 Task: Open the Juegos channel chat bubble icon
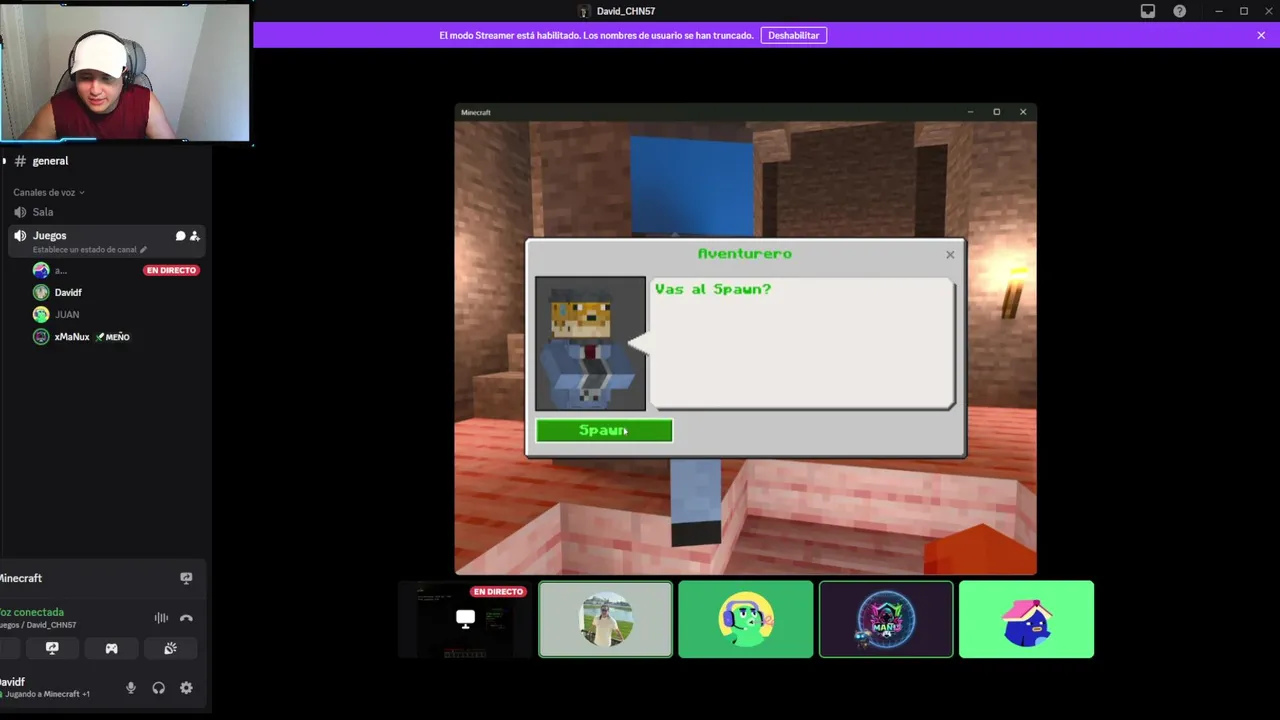180,236
